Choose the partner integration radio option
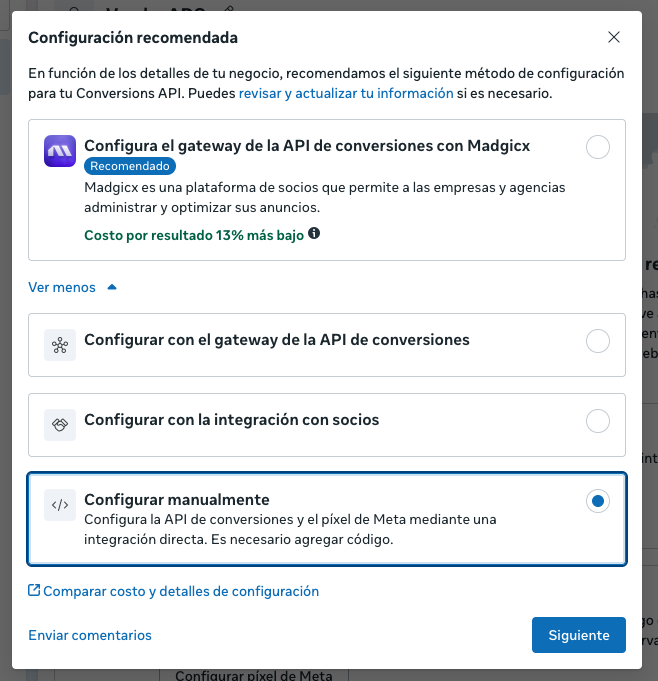 click(597, 421)
